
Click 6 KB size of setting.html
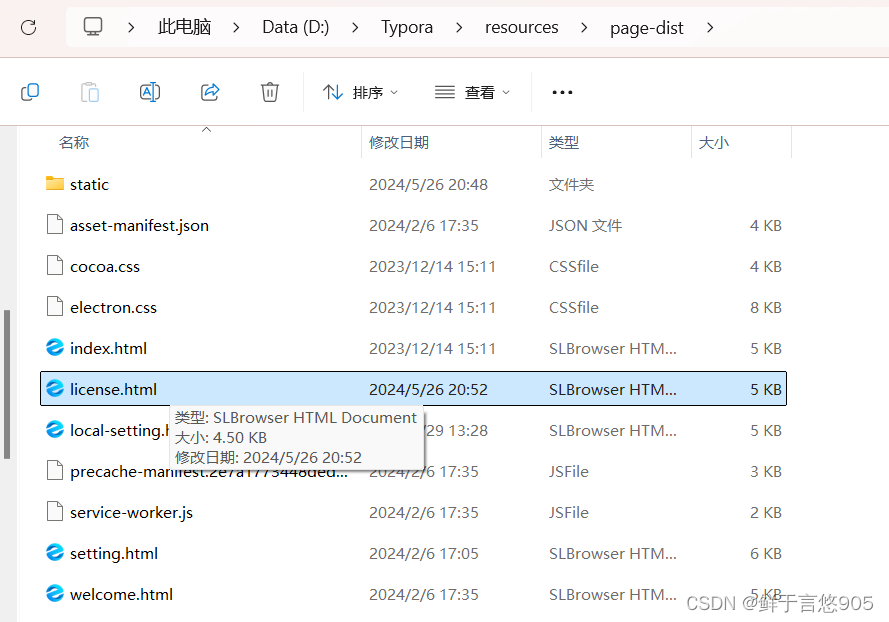(766, 553)
